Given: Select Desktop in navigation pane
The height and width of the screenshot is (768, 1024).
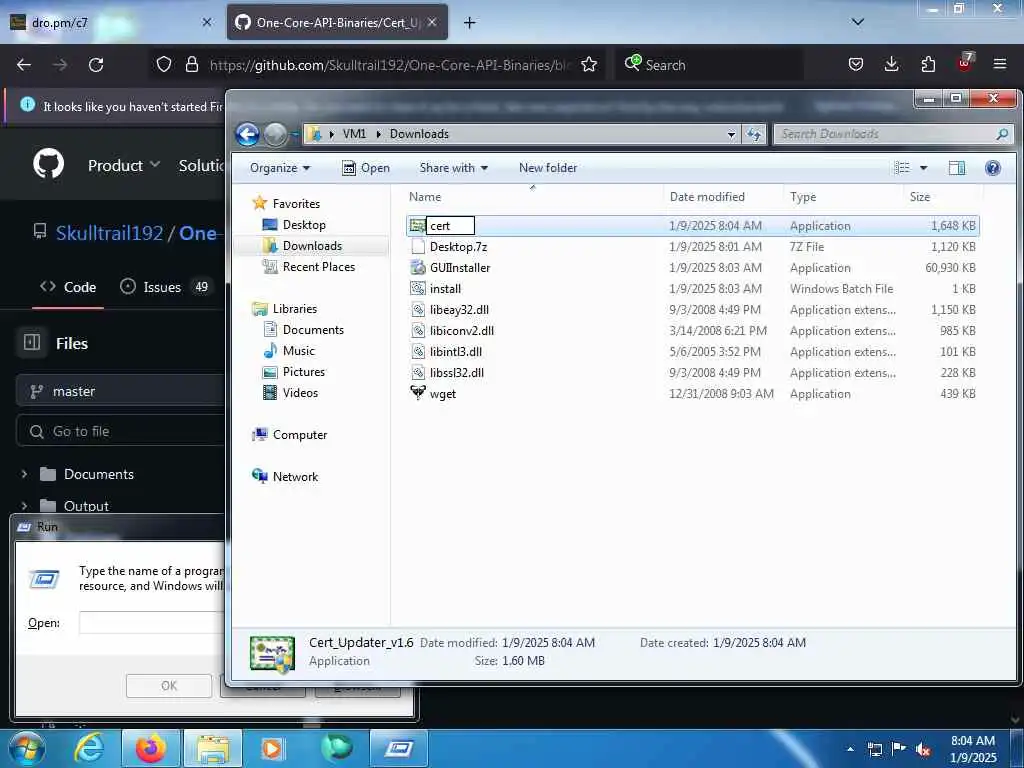Looking at the screenshot, I should point(304,225).
